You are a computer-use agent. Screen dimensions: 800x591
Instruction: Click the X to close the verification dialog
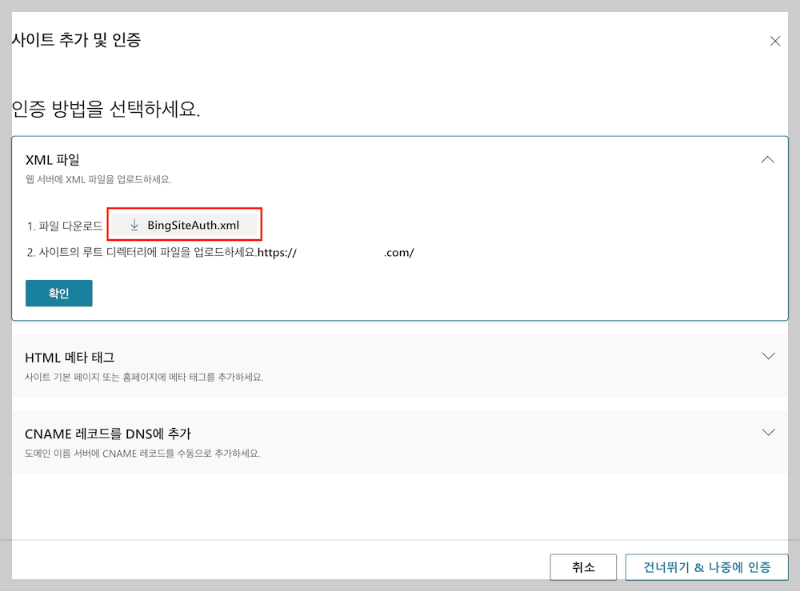pos(776,41)
